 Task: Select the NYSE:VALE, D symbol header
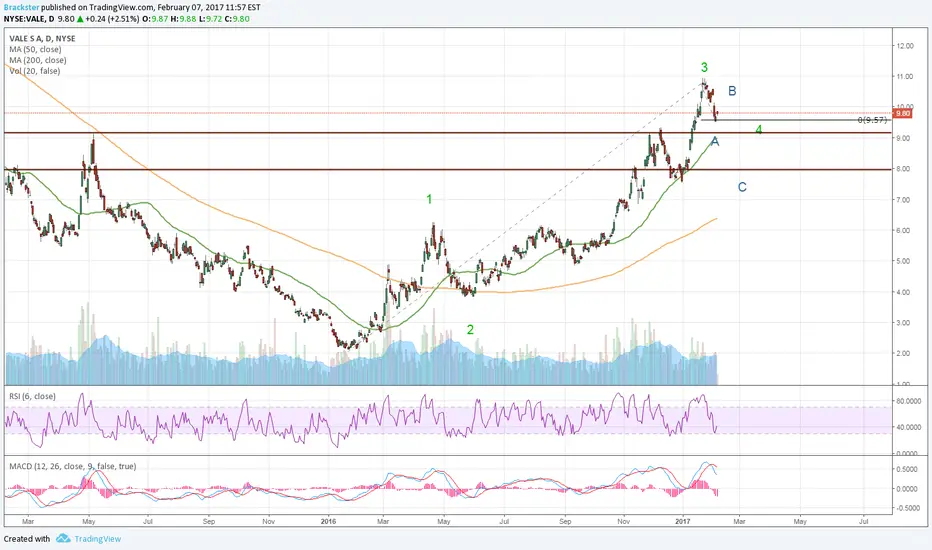[29, 19]
